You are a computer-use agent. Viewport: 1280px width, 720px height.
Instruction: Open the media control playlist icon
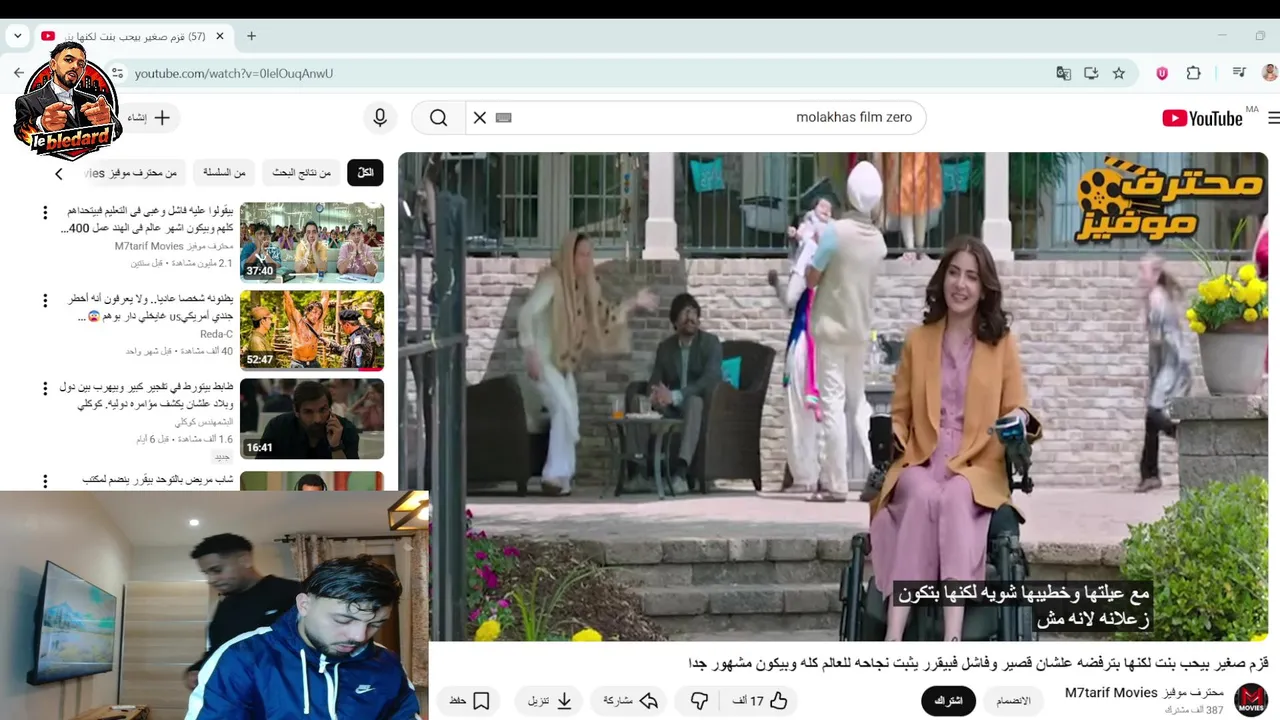[x=1239, y=73]
